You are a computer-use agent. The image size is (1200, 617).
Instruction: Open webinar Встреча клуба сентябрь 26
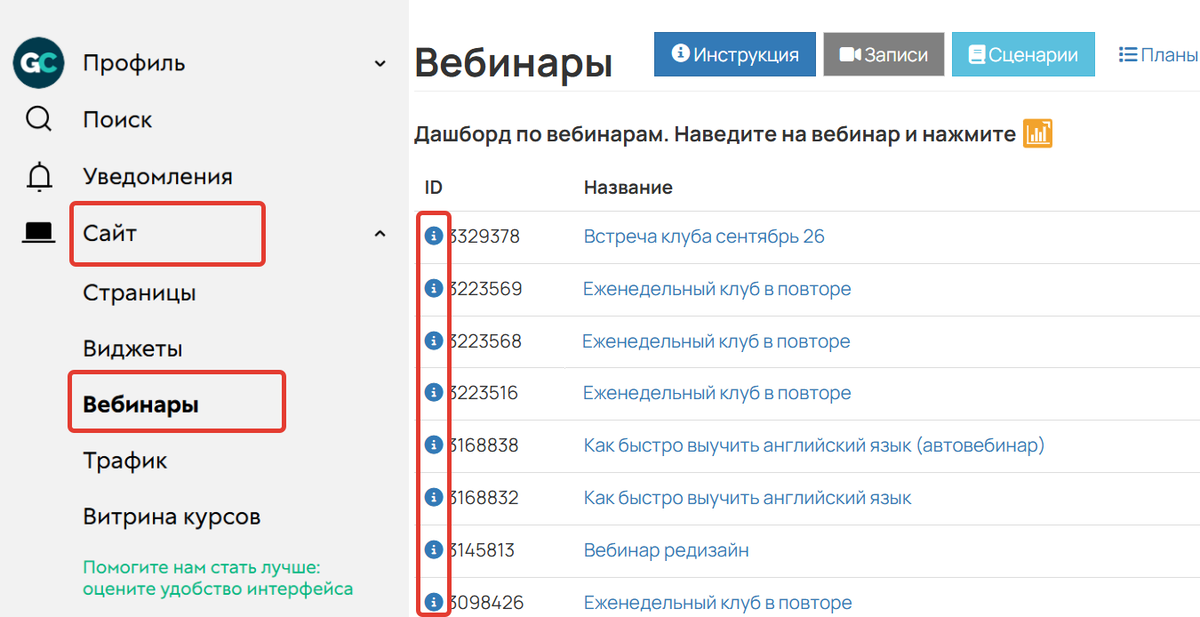(704, 236)
